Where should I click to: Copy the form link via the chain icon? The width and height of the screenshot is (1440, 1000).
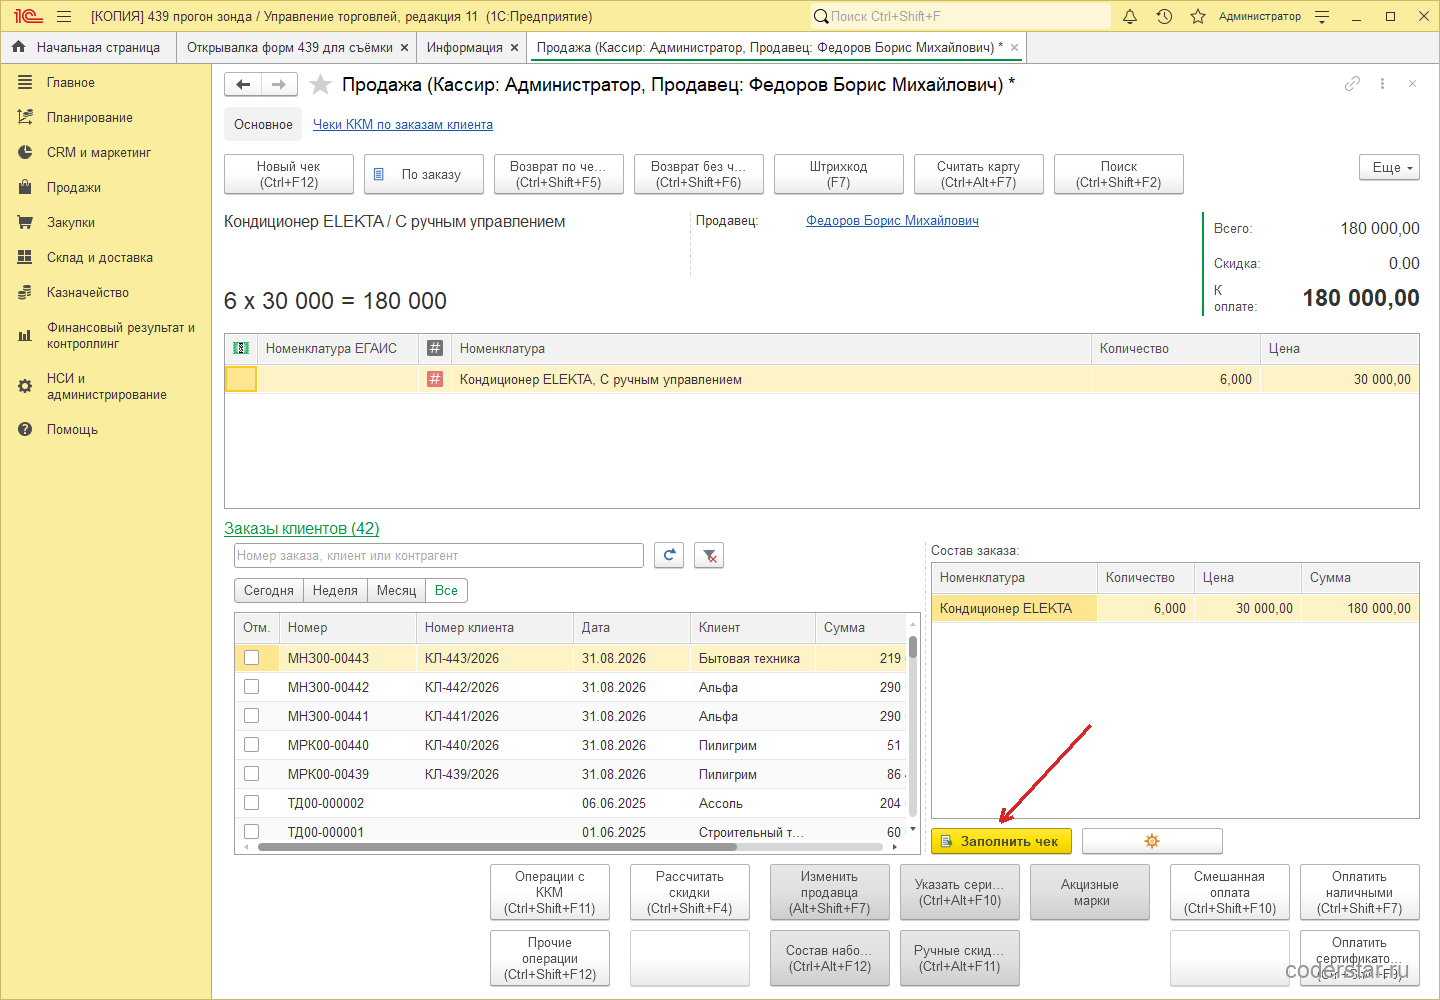pos(1352,84)
